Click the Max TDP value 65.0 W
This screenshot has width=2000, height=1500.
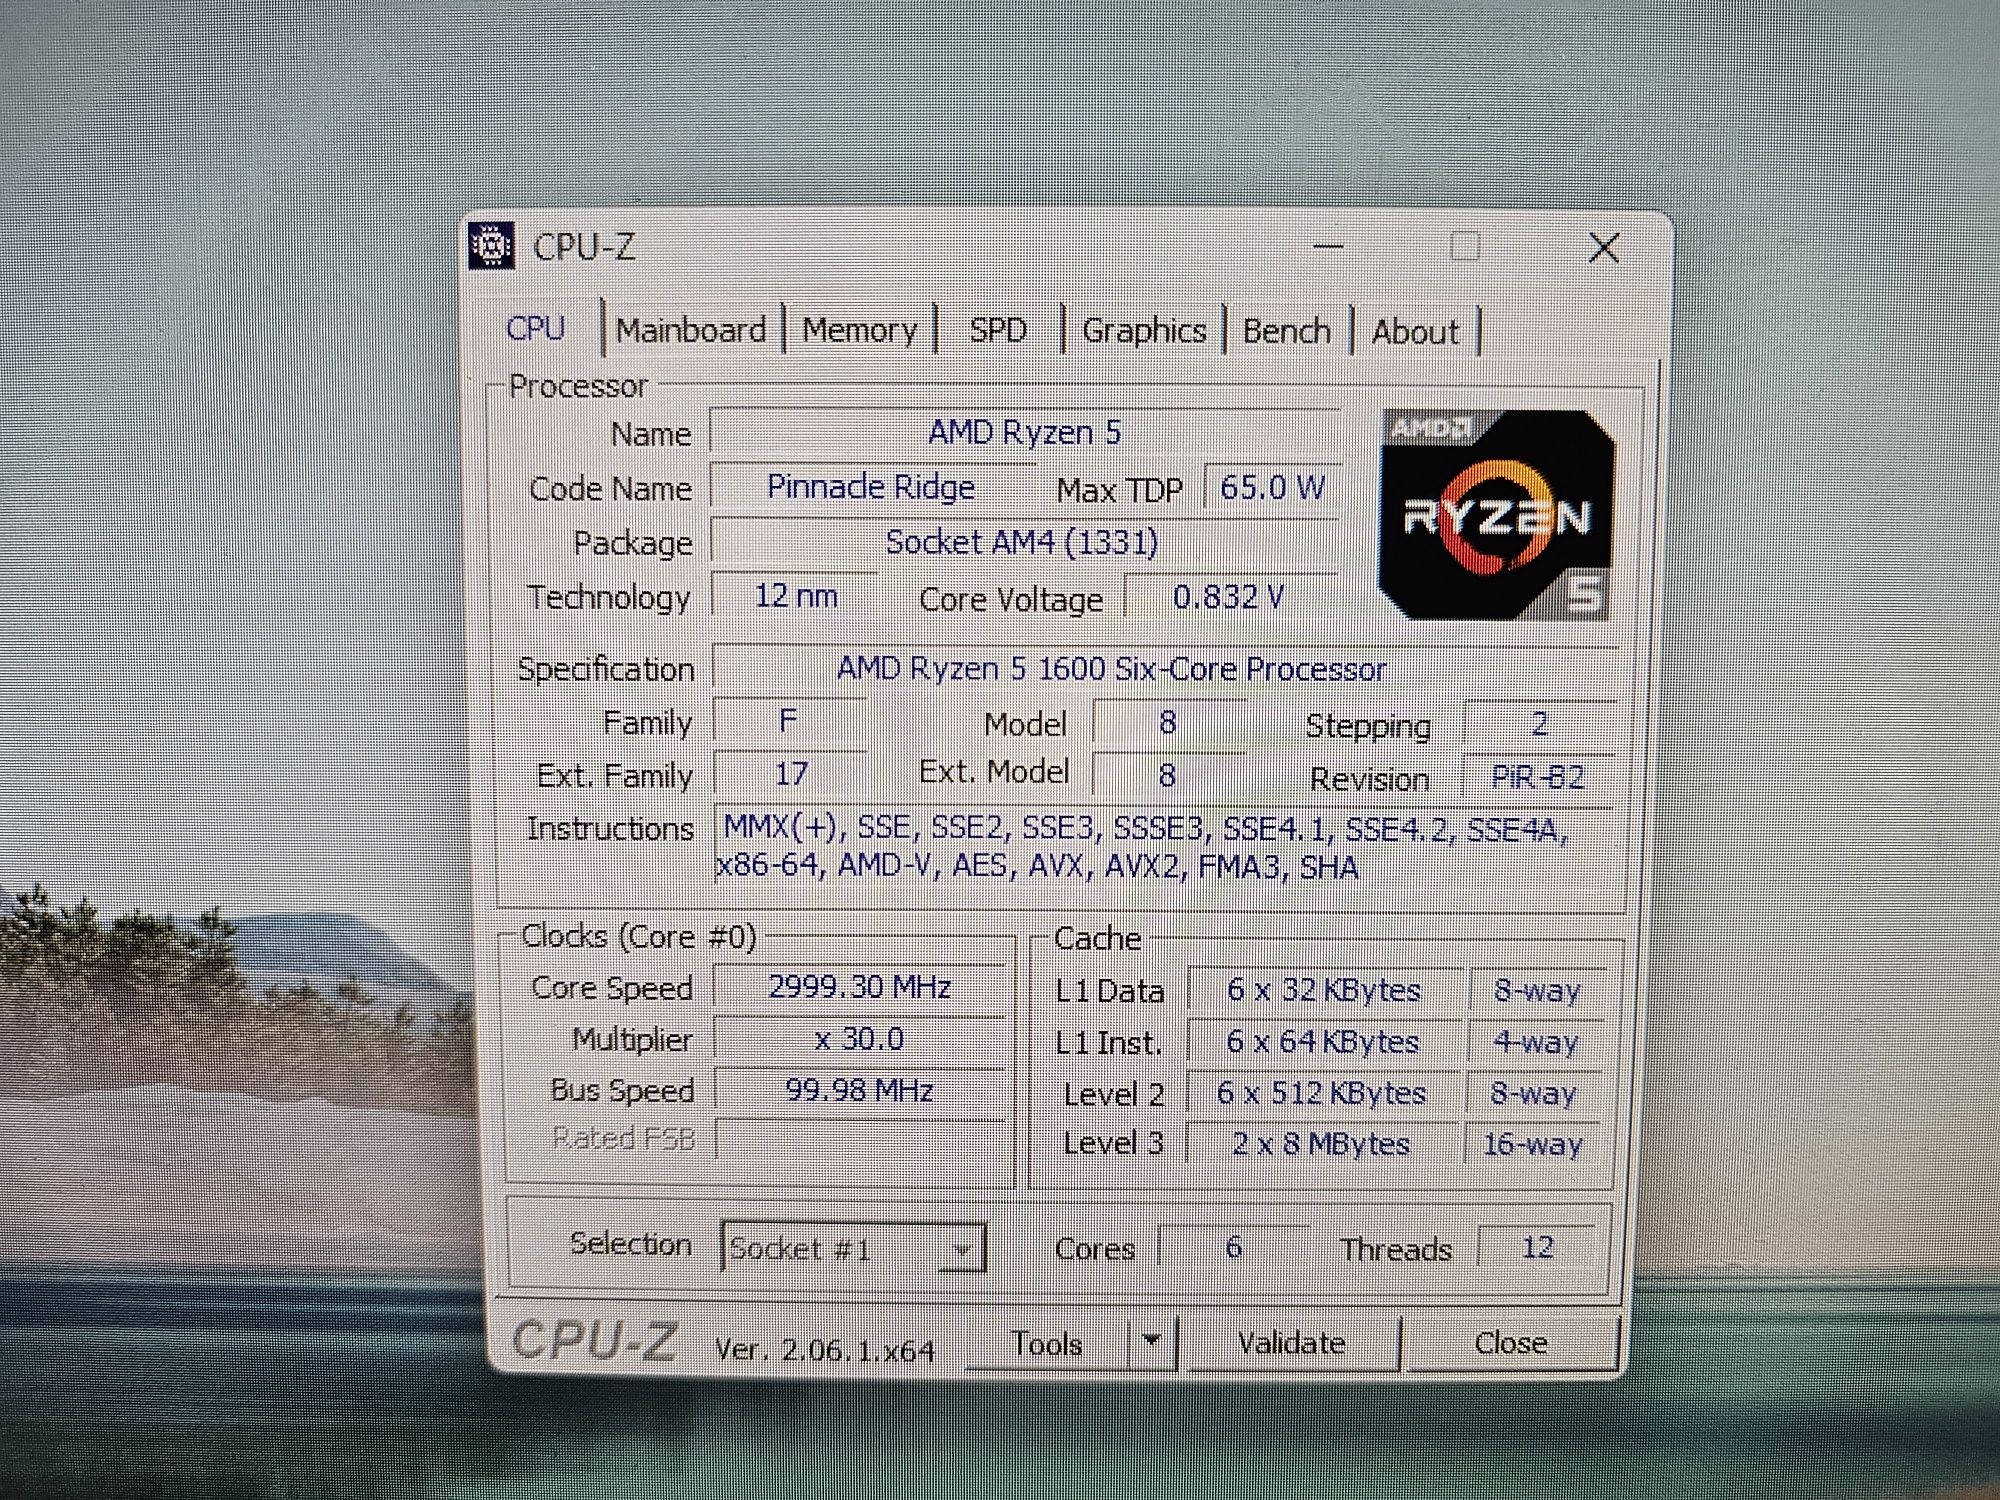(1272, 488)
